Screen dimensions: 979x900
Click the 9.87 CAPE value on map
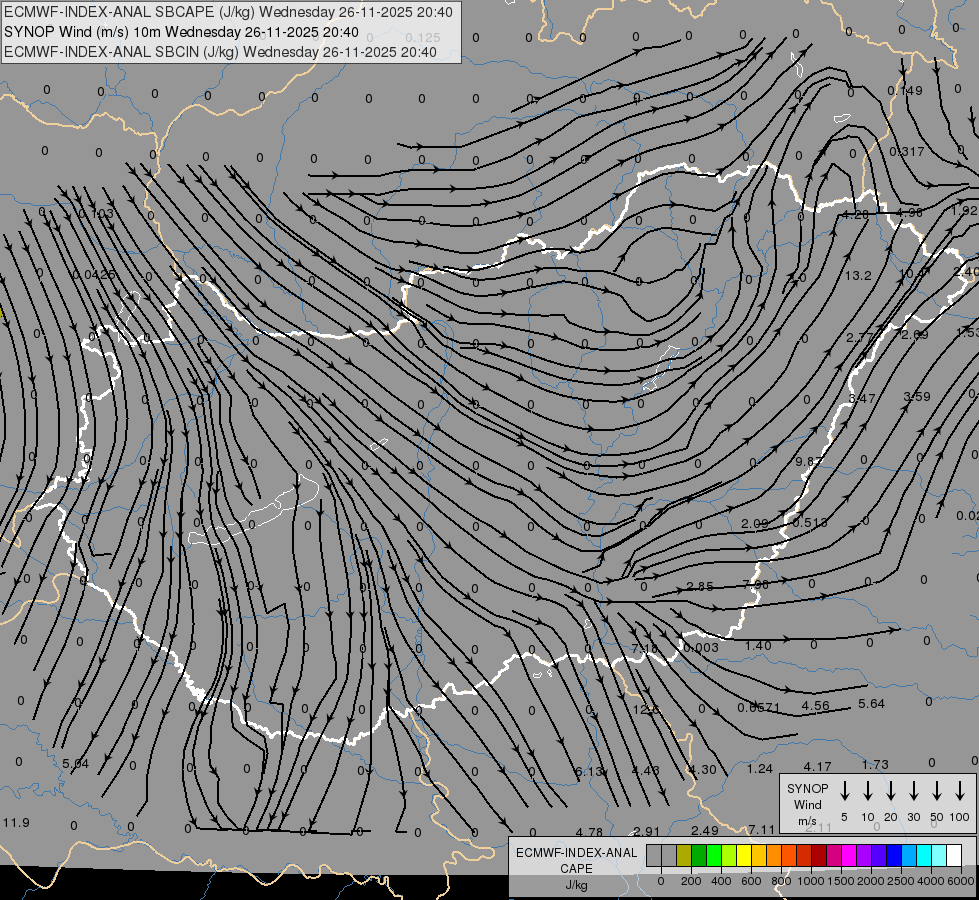809,461
